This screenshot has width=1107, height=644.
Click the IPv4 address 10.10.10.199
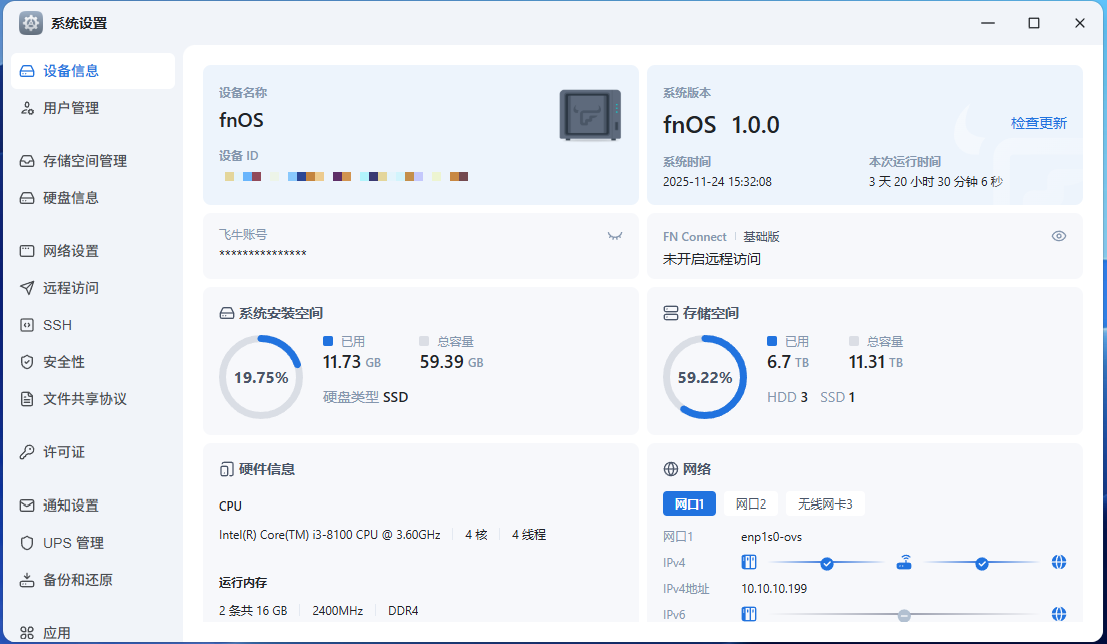point(774,589)
